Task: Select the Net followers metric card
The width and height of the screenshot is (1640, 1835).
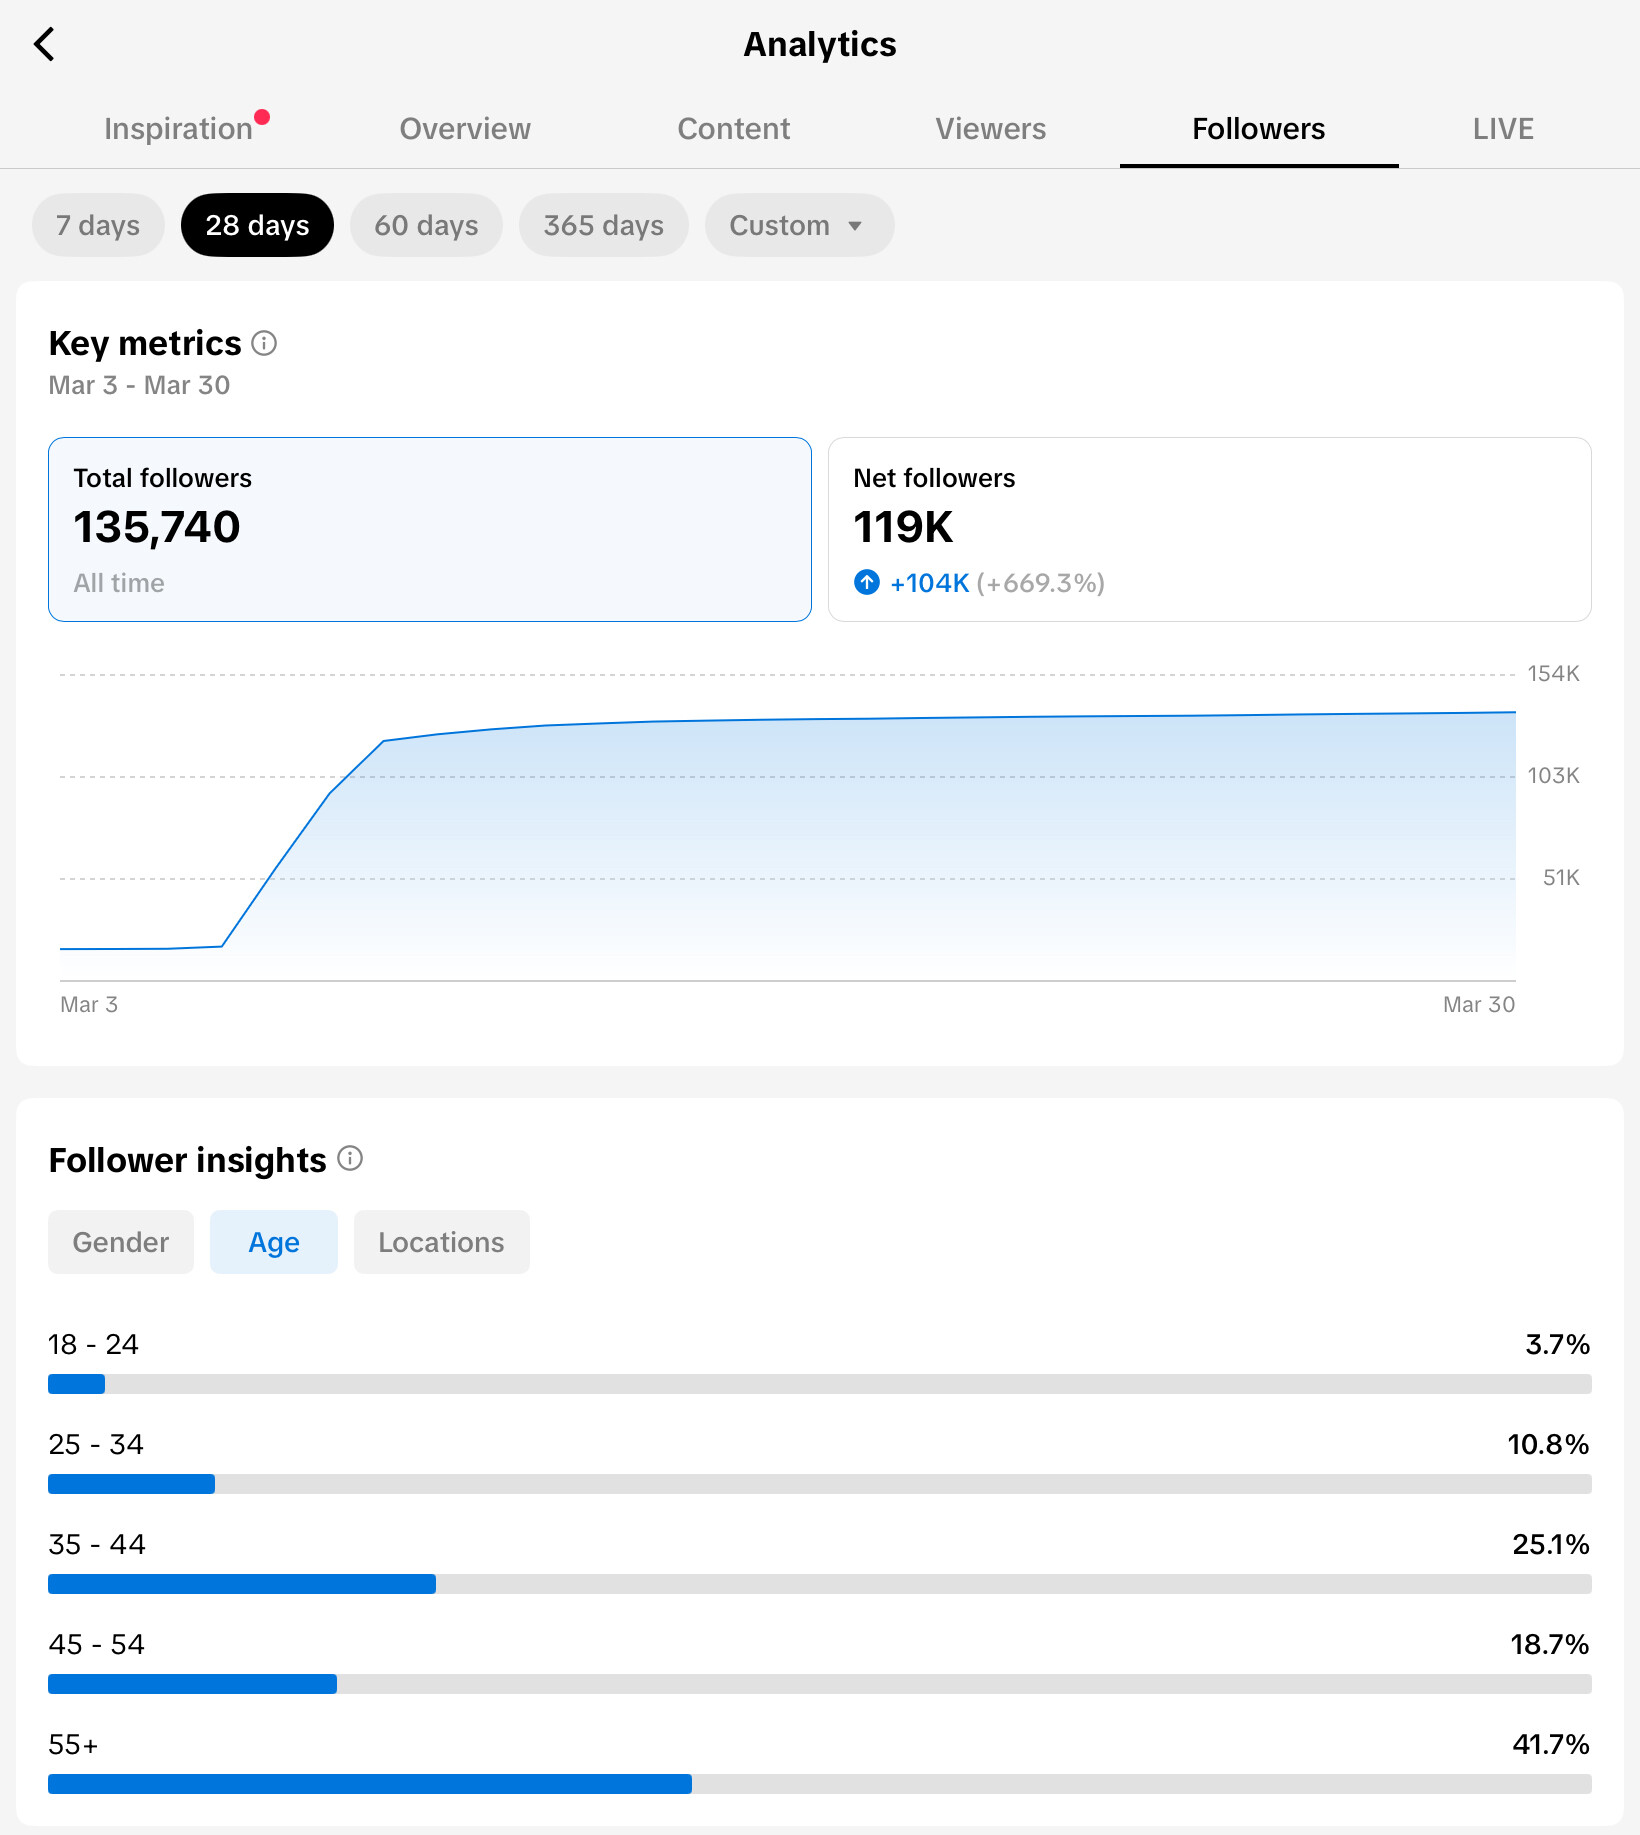Action: pos(1210,529)
